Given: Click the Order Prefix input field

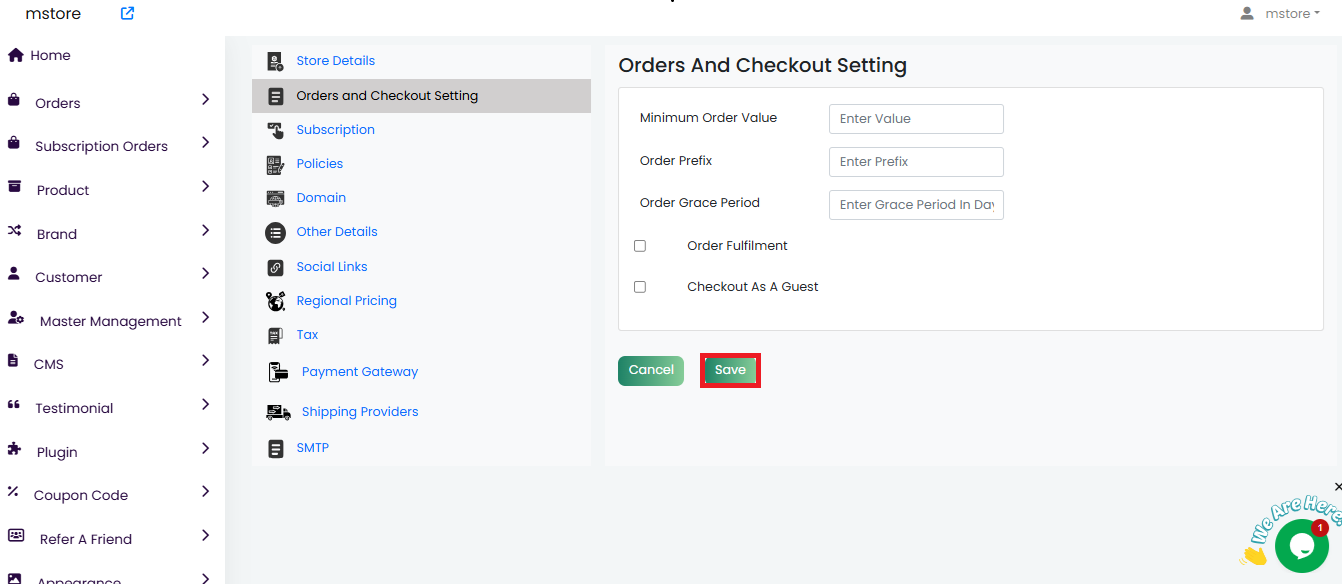Looking at the screenshot, I should point(915,162).
